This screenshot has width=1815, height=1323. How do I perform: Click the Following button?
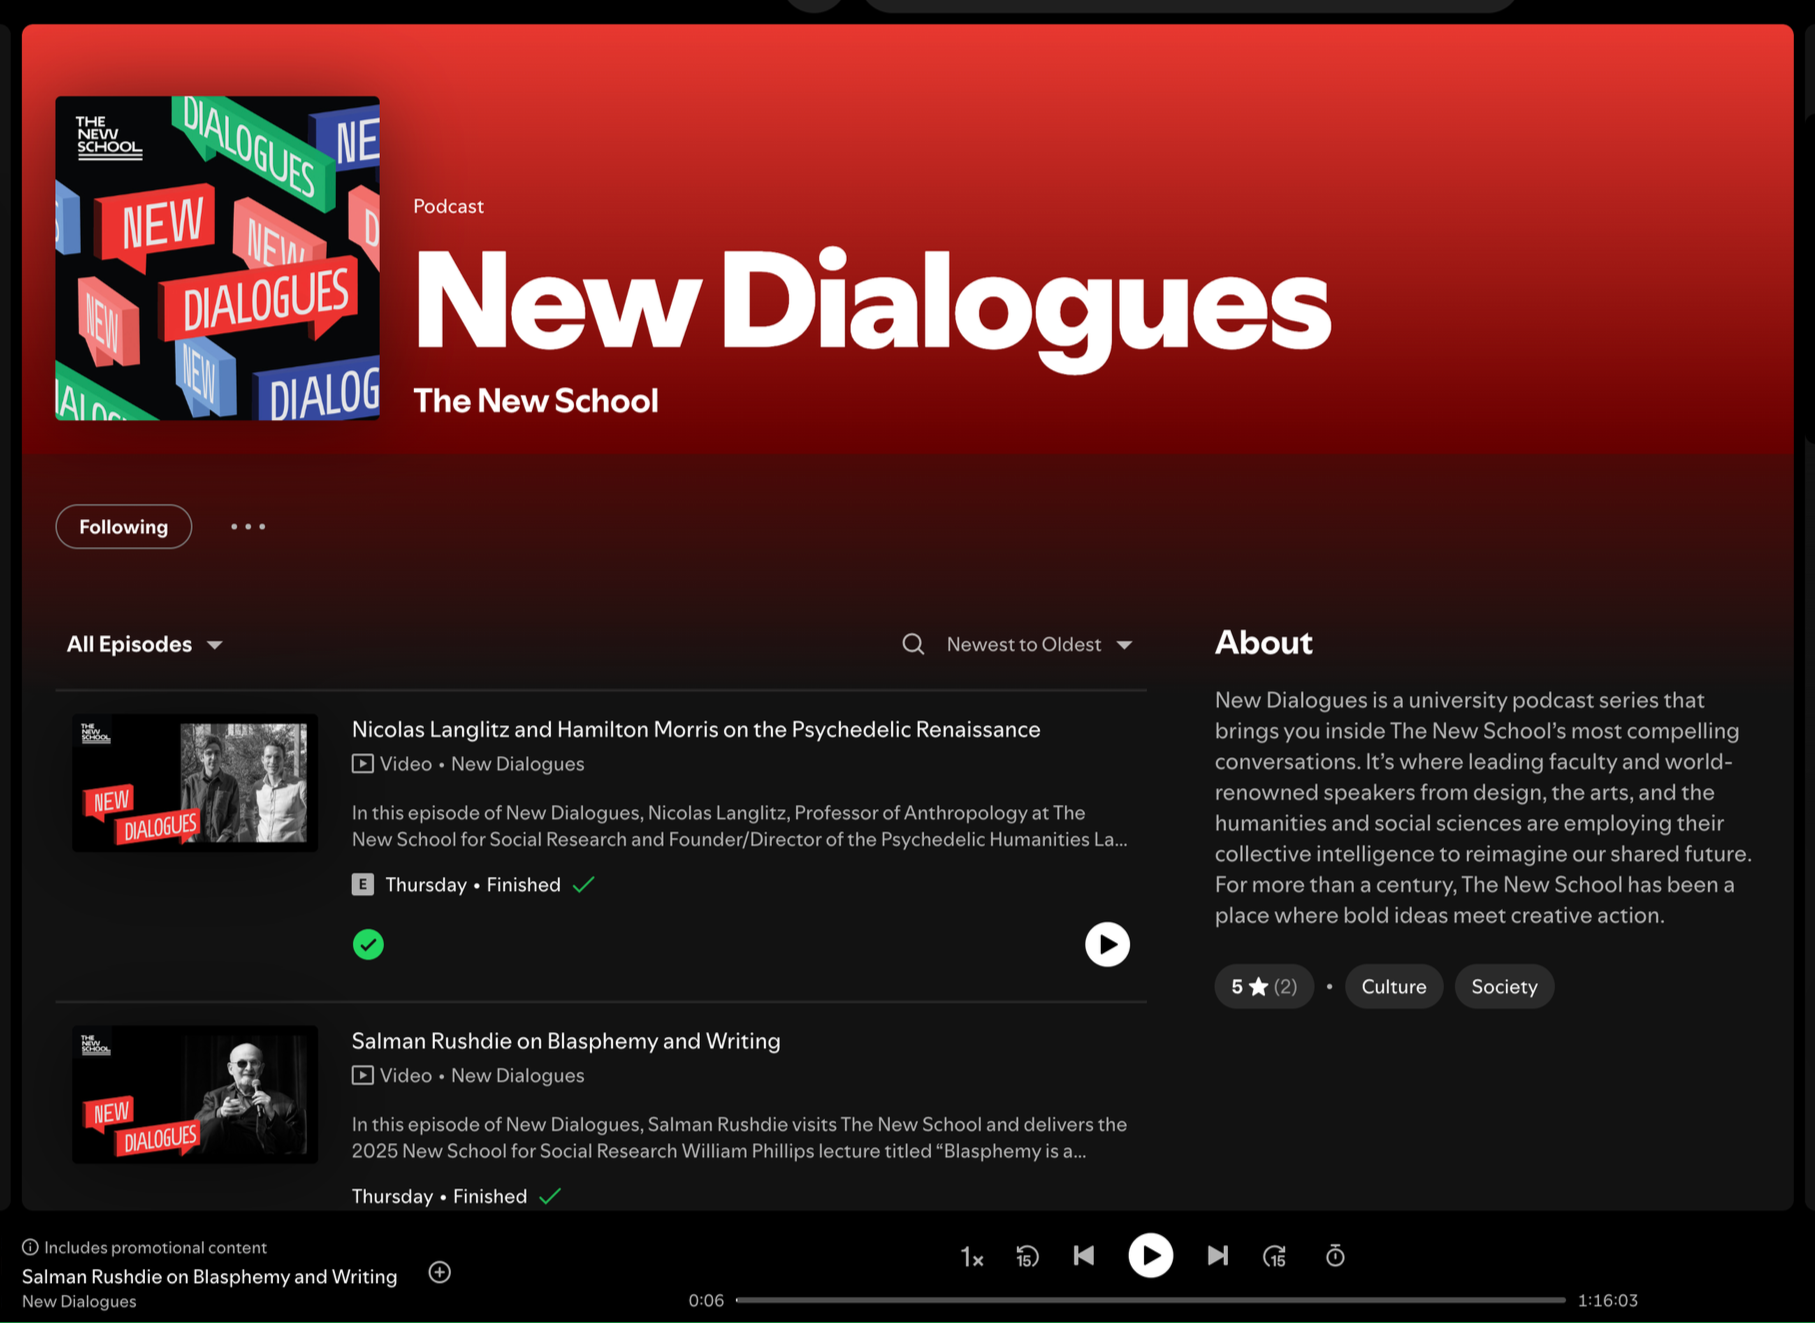click(x=123, y=527)
